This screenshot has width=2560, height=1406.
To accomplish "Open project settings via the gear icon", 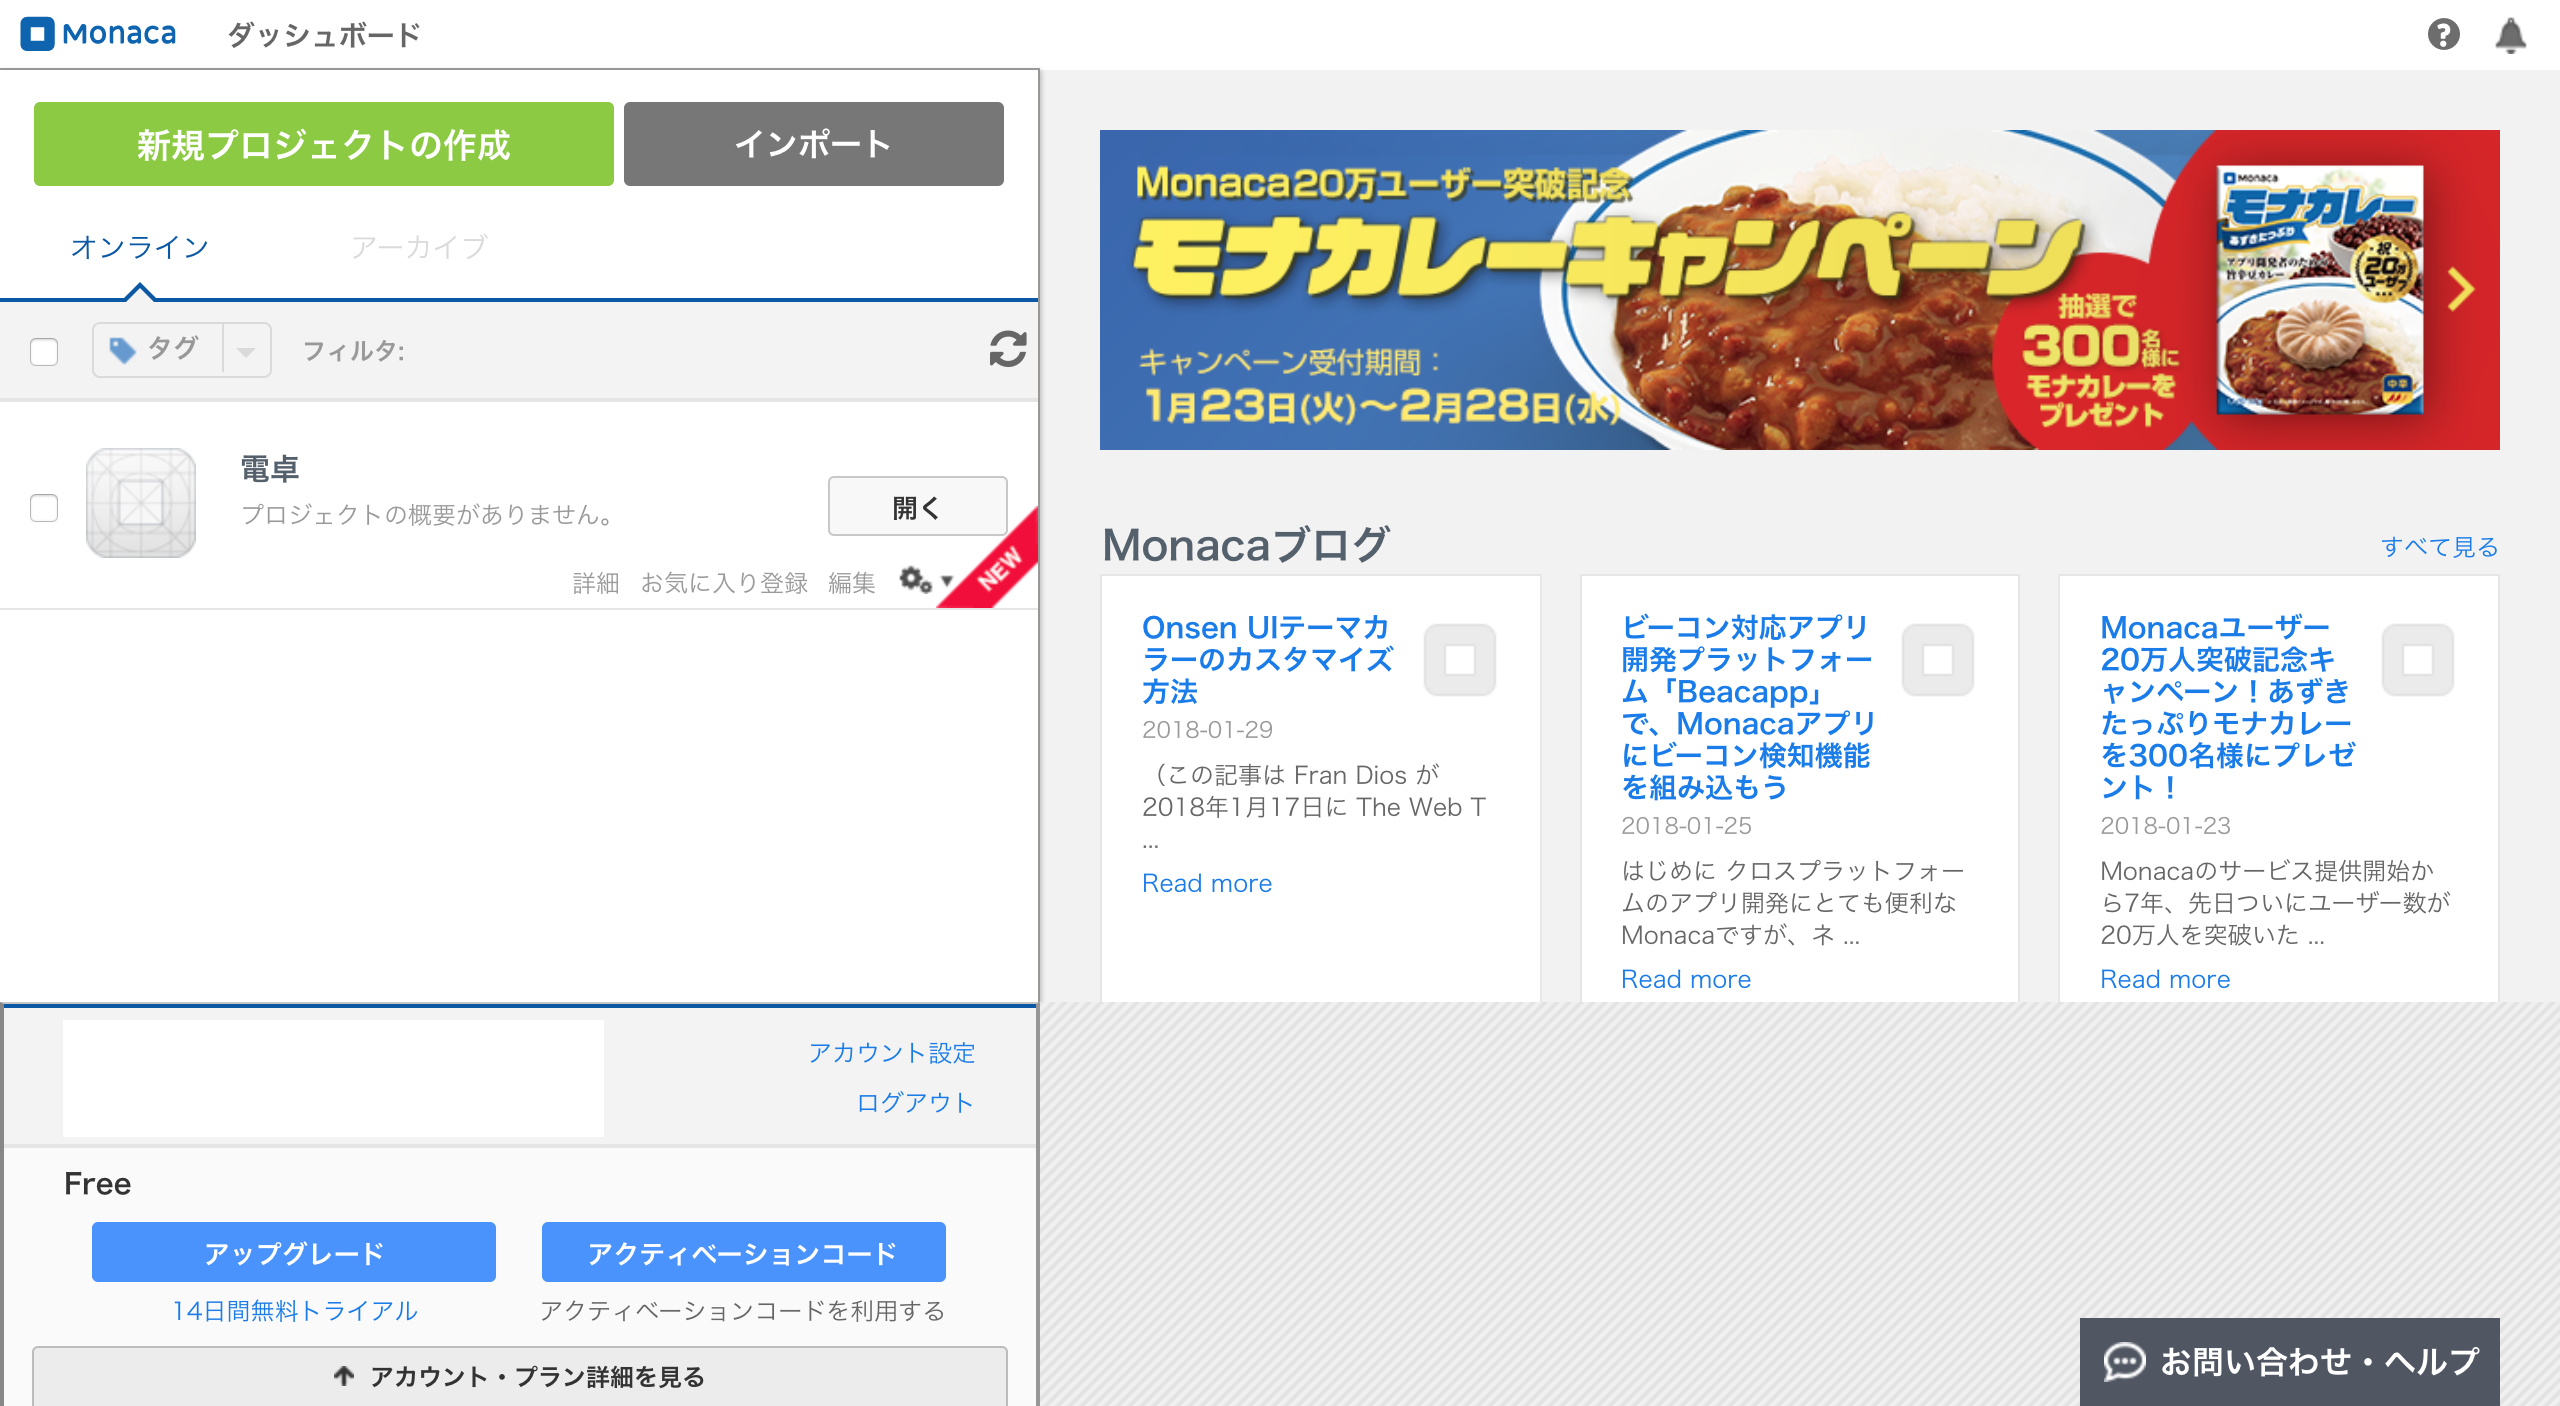I will (913, 580).
